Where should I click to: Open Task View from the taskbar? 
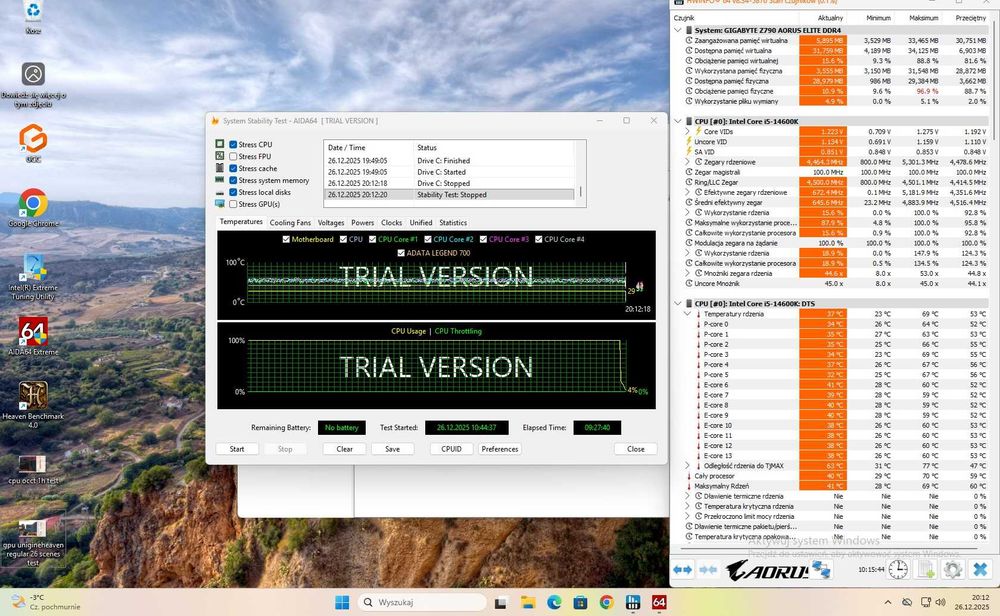tap(501, 602)
